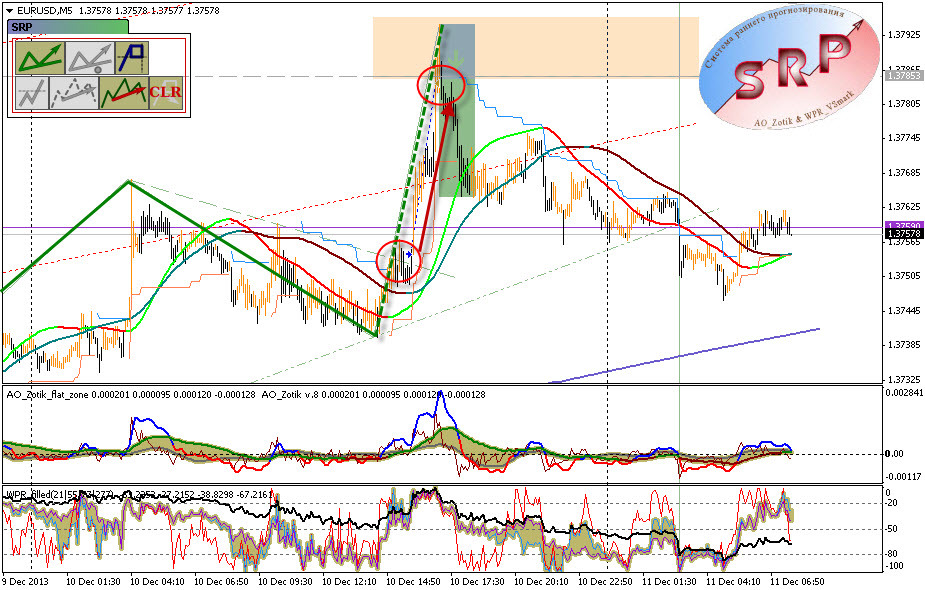
Task: Click the 9 Dec 2013 date label
Action: point(27,582)
